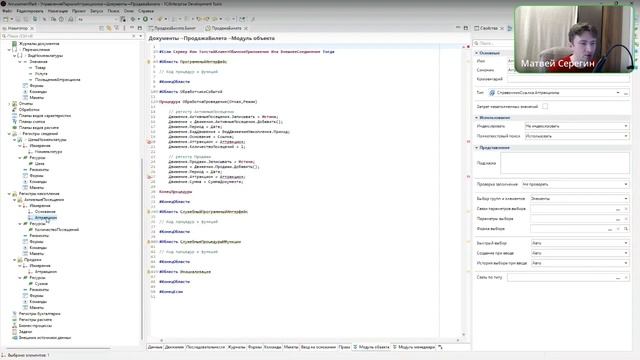
Task: Switch to the Модуль менеджера bottom tab
Action: coord(414,347)
